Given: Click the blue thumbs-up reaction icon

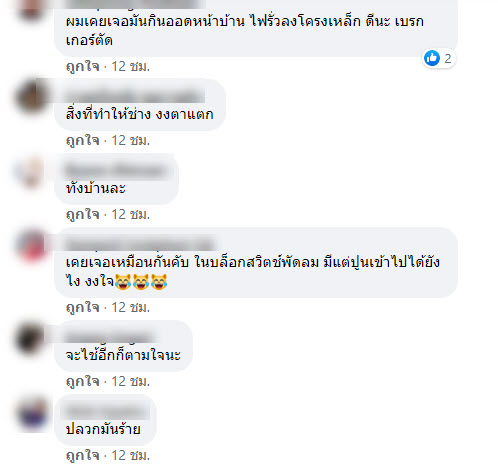Looking at the screenshot, I should click(432, 58).
